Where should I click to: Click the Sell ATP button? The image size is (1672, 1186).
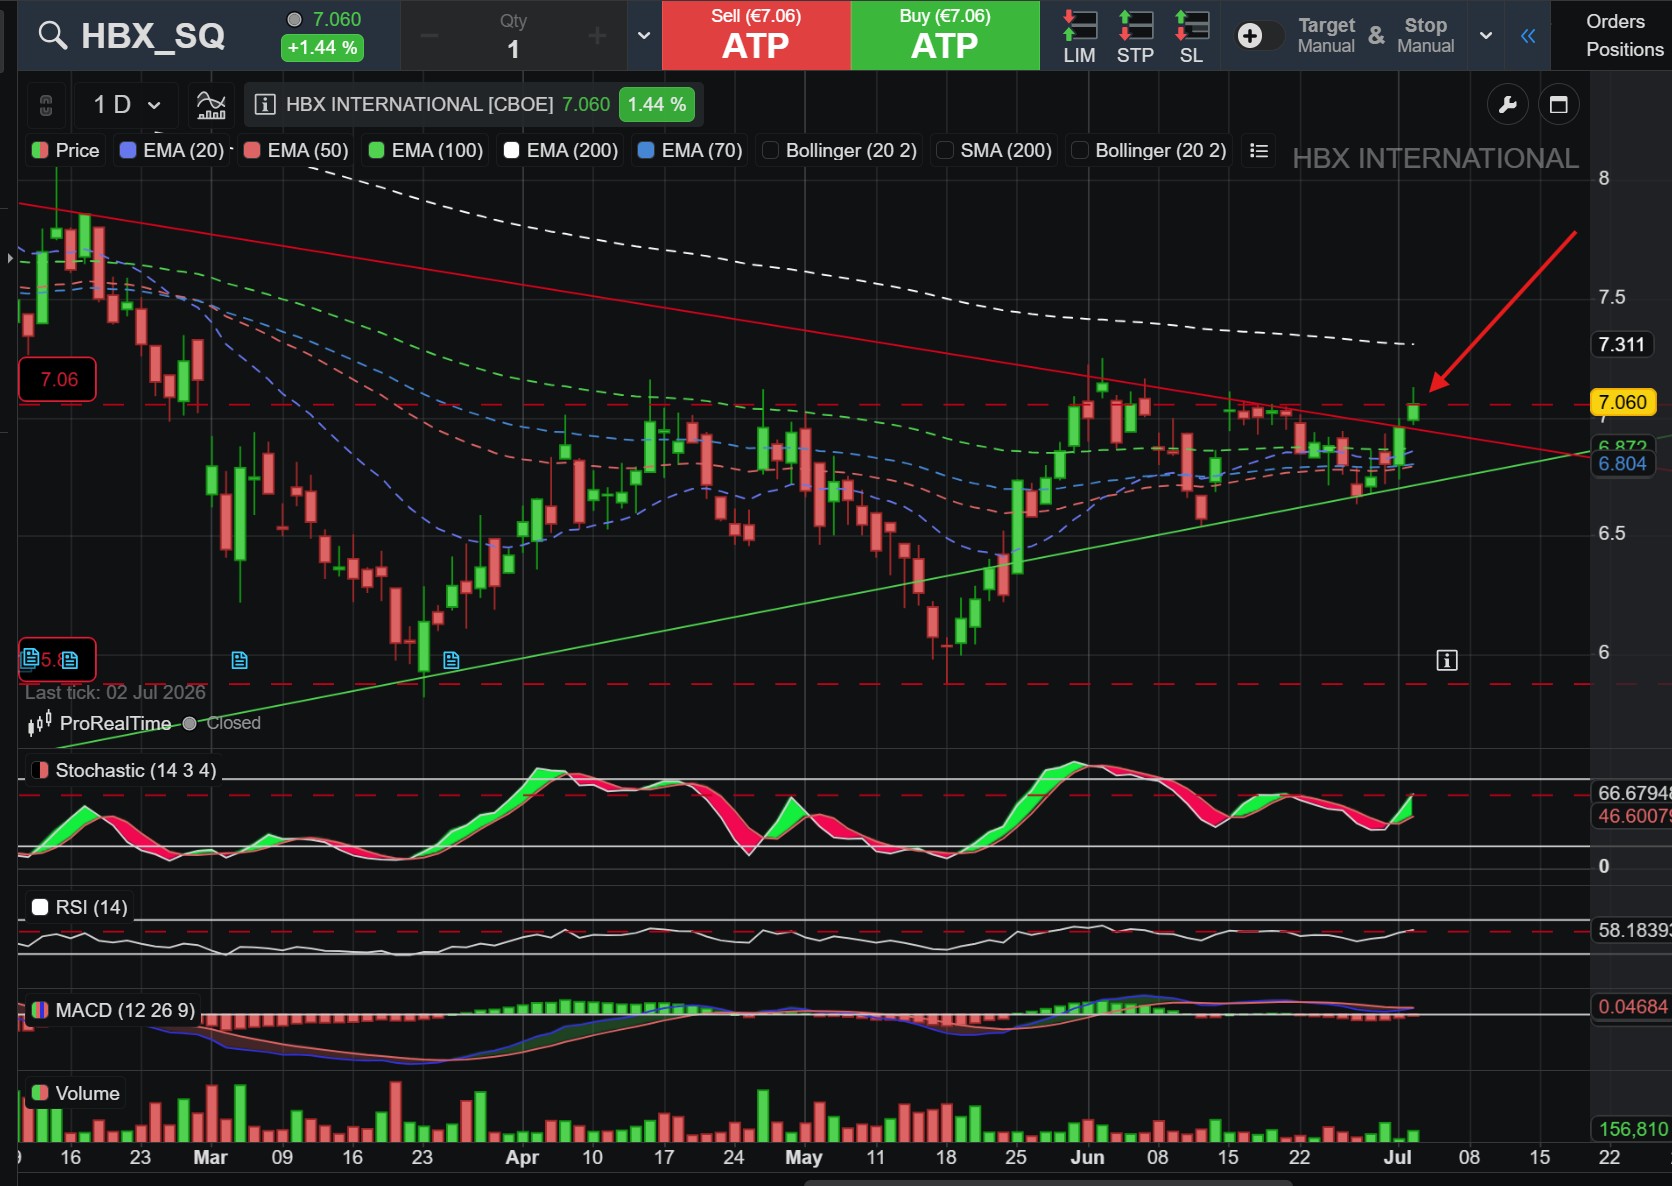756,35
